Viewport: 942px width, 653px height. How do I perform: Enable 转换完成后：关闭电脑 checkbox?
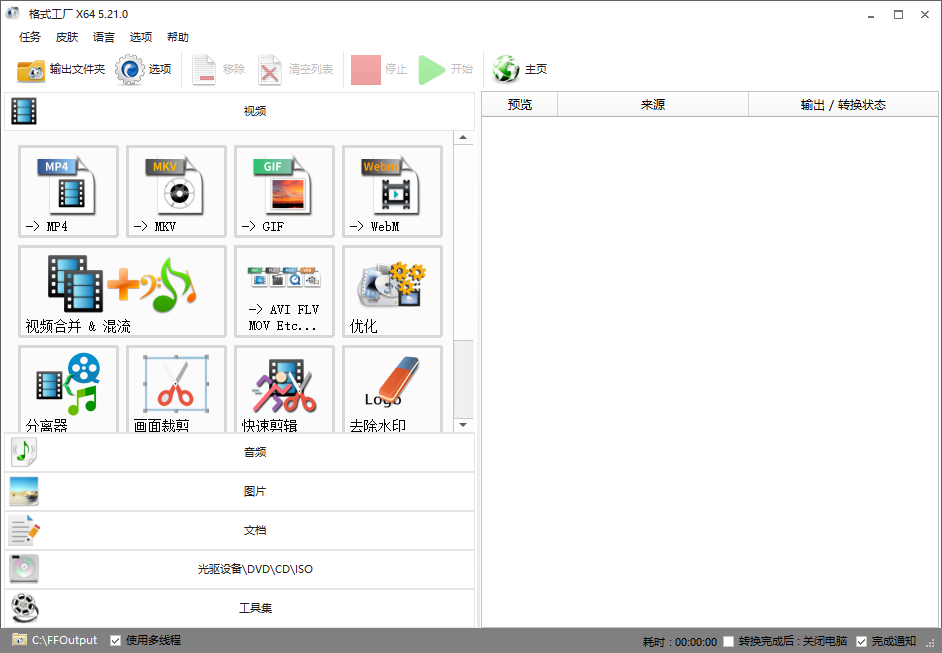pyautogui.click(x=728, y=642)
